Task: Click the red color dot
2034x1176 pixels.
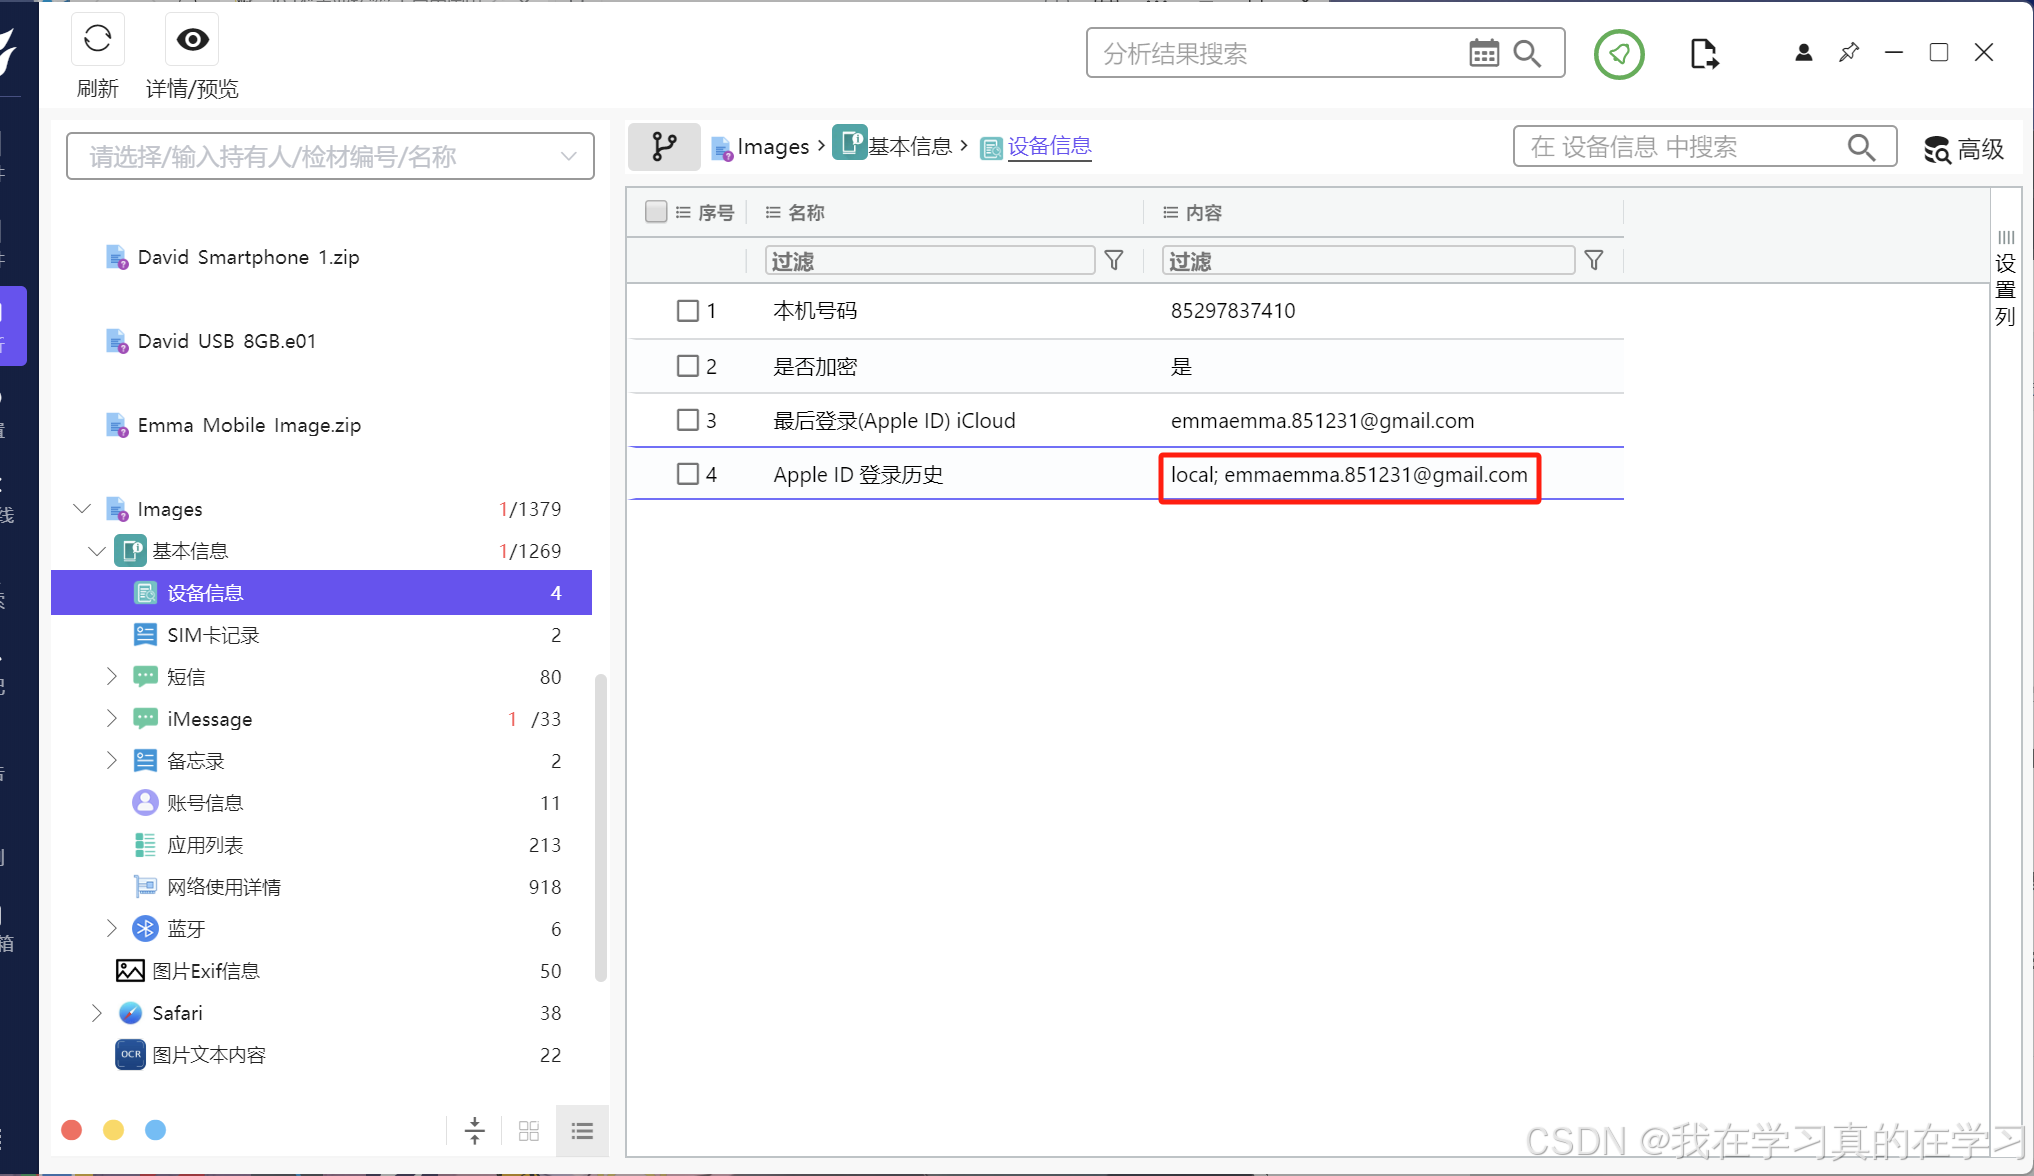Action: (x=72, y=1130)
